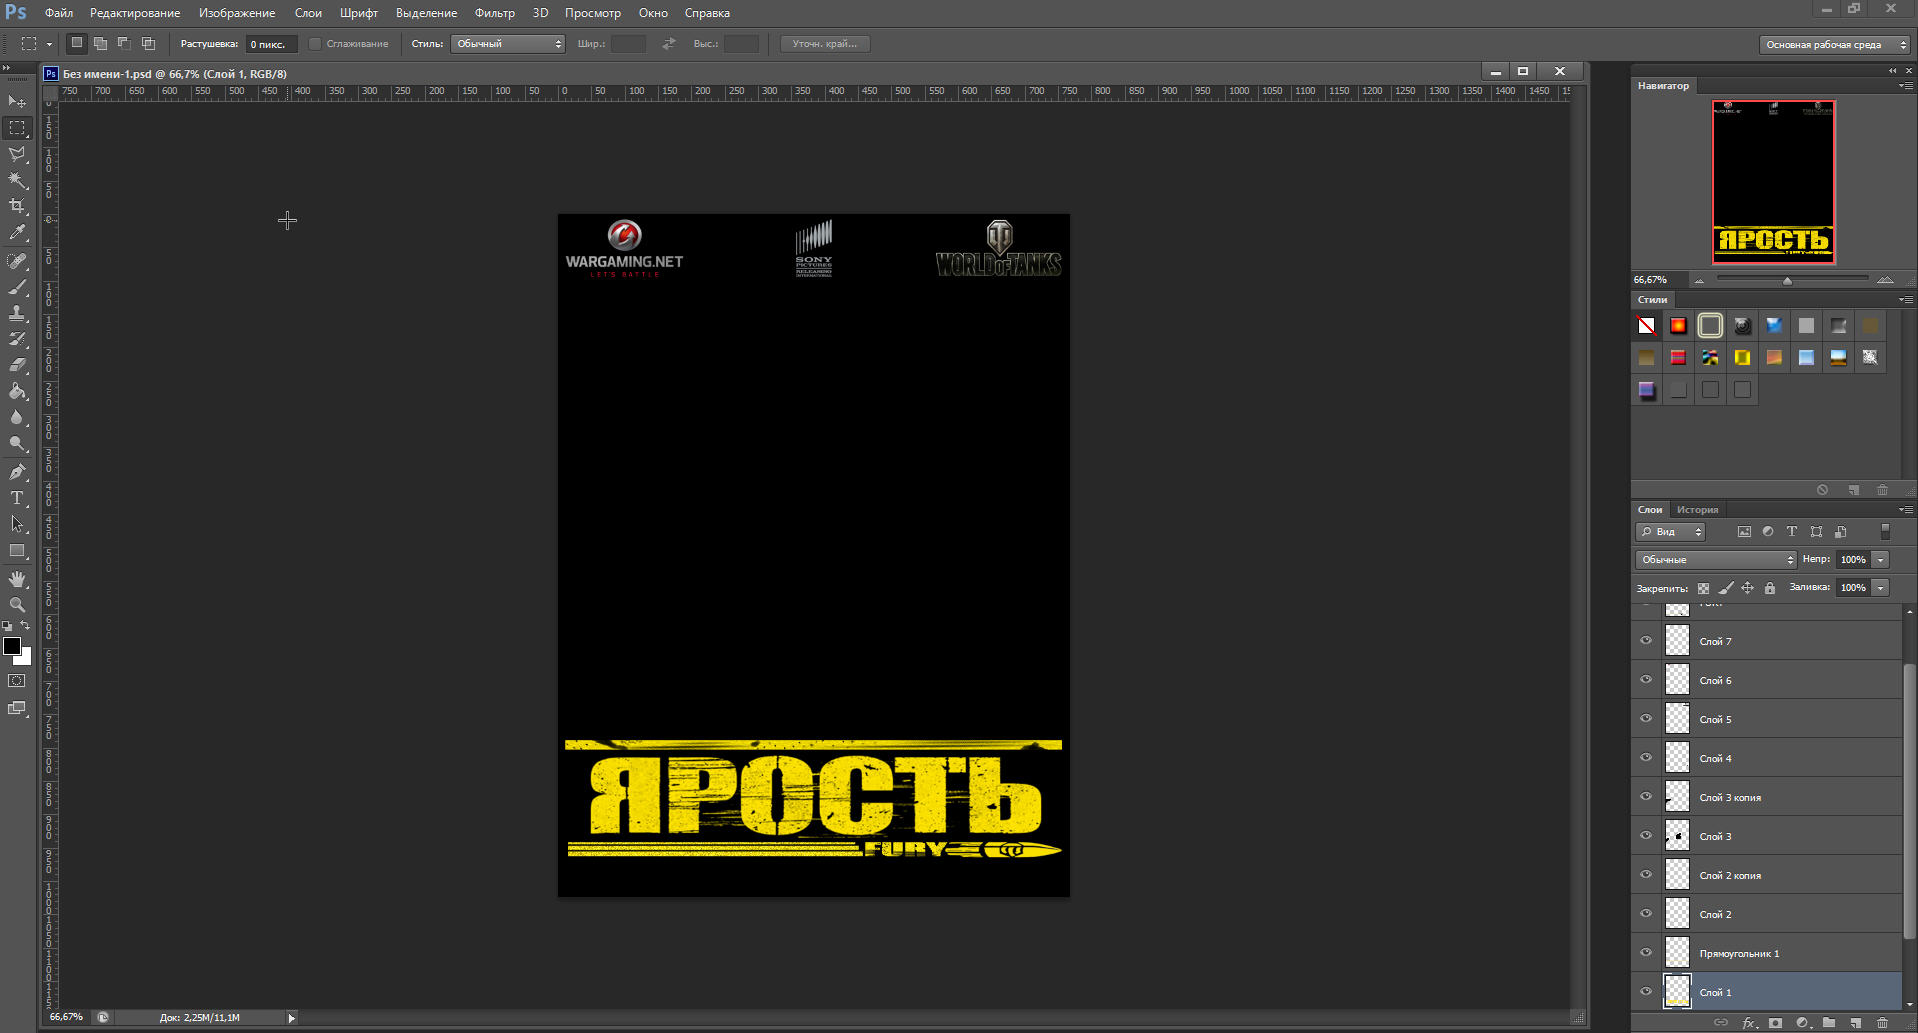
Task: Toggle visibility of Слой 2 копия
Action: (1646, 875)
